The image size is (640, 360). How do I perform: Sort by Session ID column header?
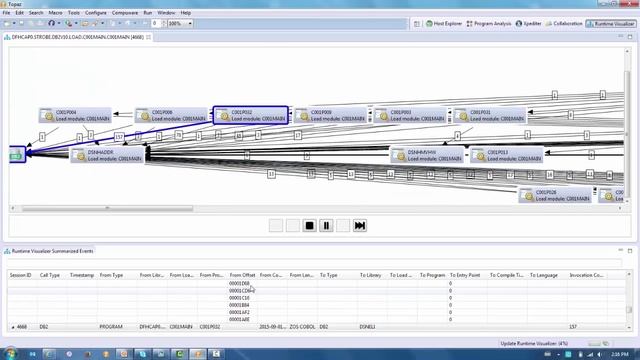pos(20,275)
